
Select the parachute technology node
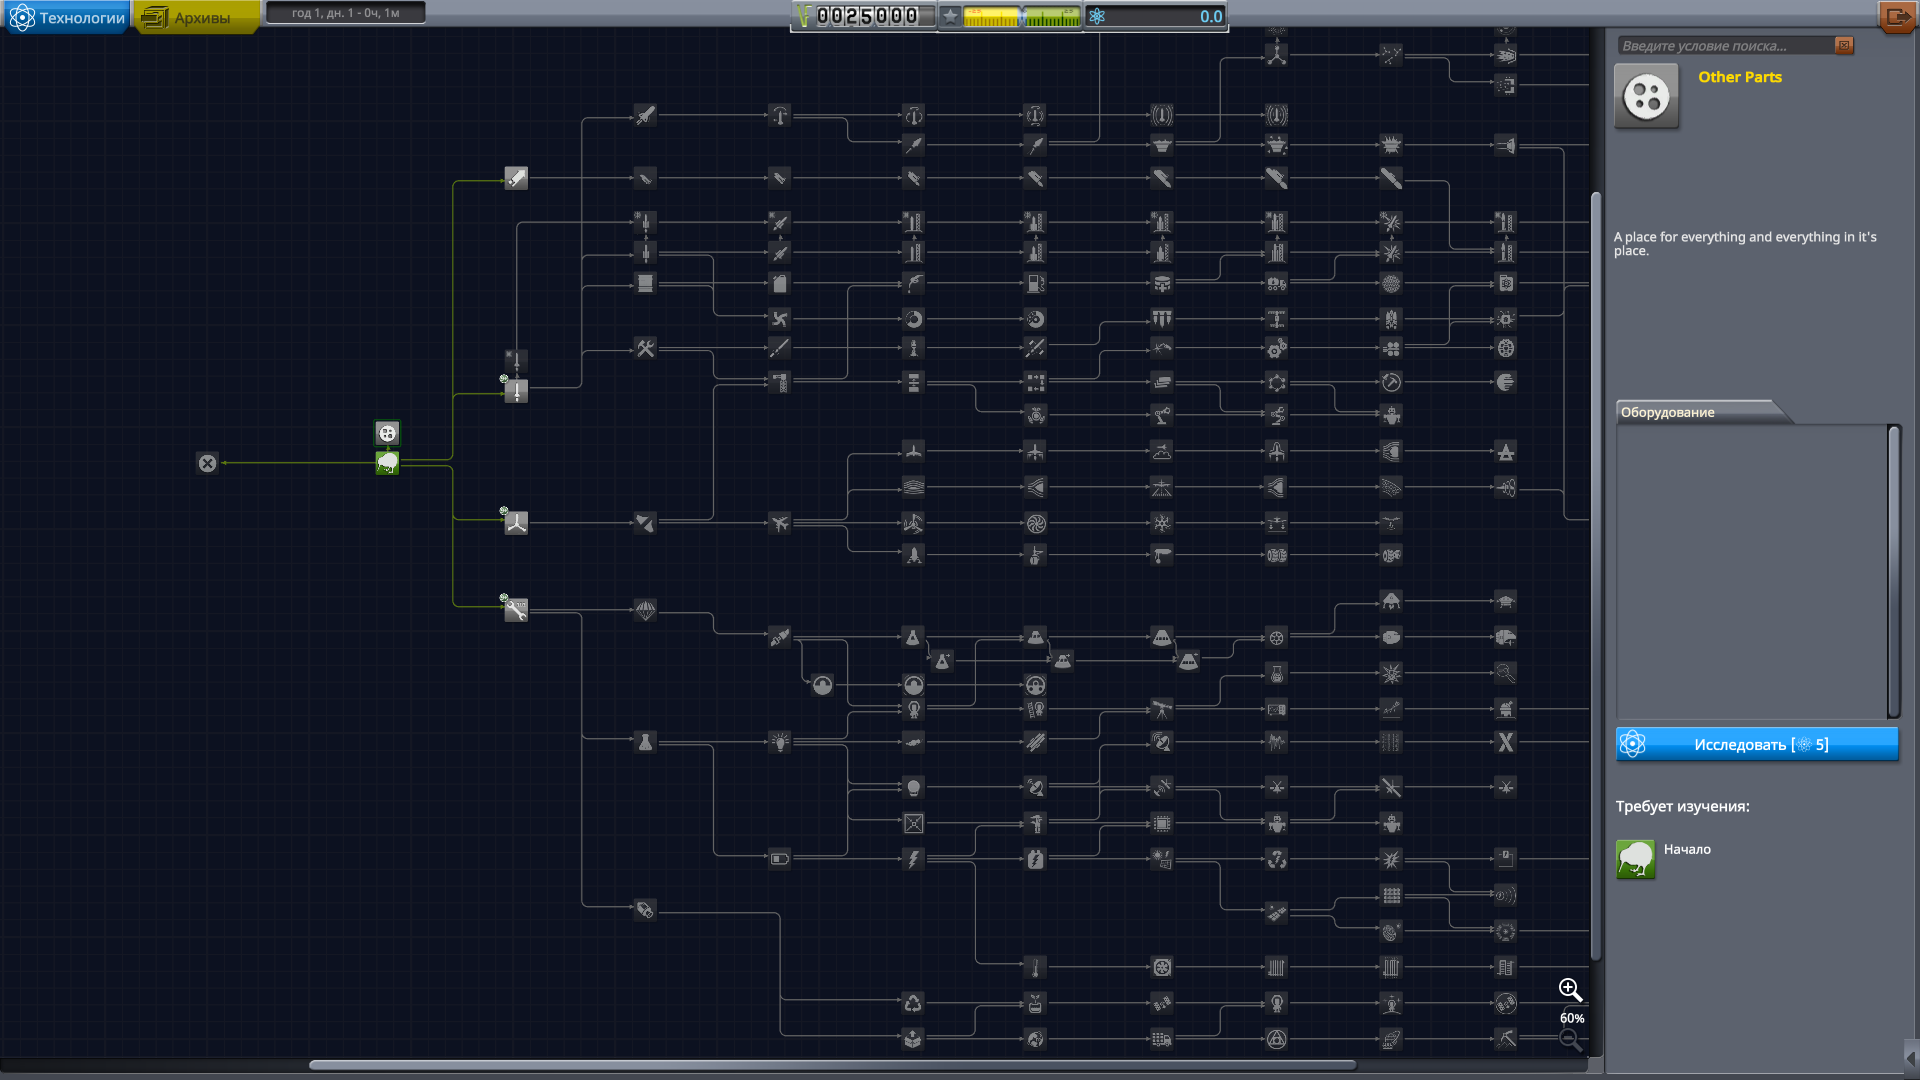[645, 610]
